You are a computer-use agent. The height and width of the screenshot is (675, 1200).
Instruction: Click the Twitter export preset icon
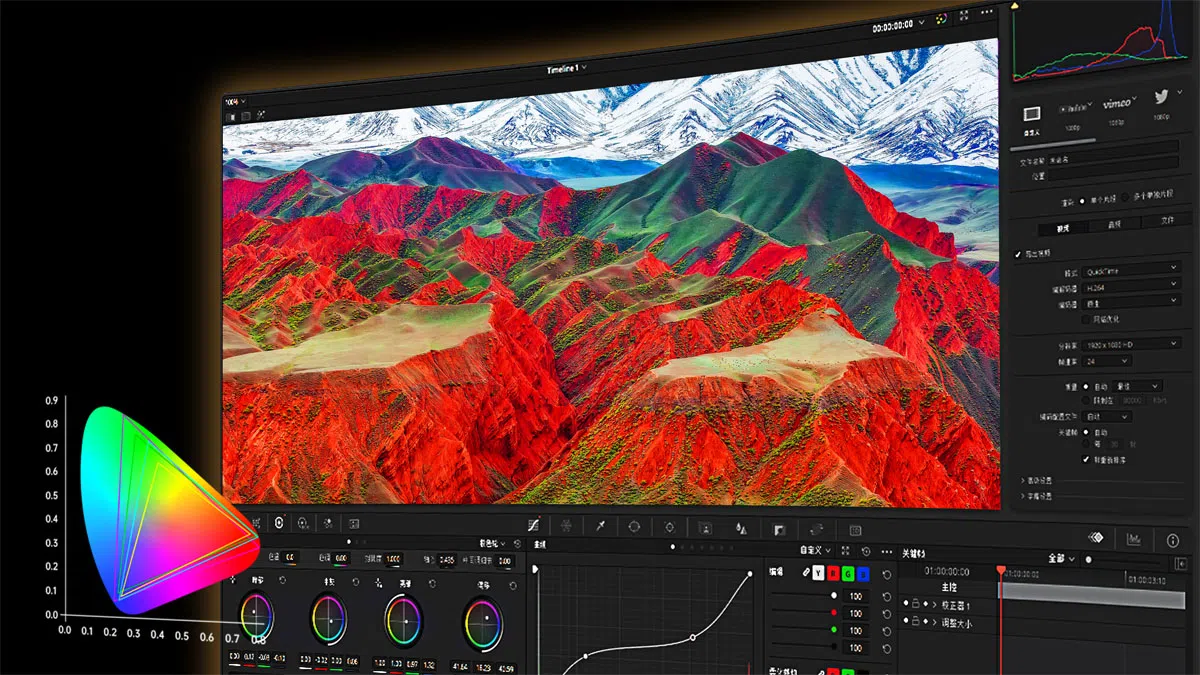pyautogui.click(x=1160, y=95)
